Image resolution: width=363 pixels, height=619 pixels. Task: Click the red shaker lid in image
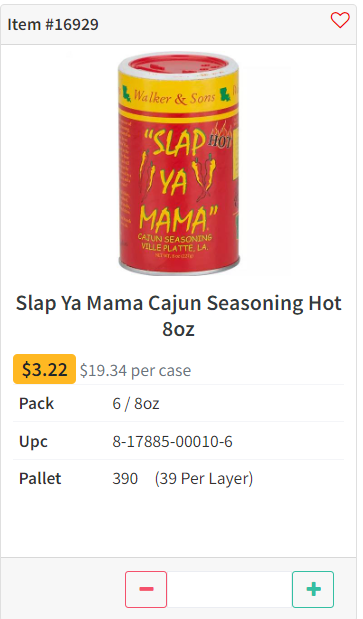[x=179, y=64]
